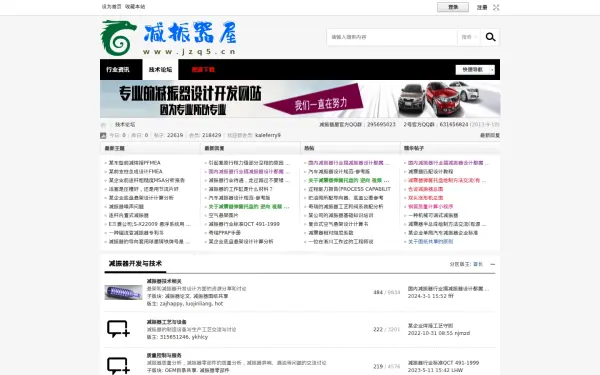Screen dimensions: 600x375
Task: Open the hot post mentioning PROCESS CAPABILIT
Action: tap(349, 189)
